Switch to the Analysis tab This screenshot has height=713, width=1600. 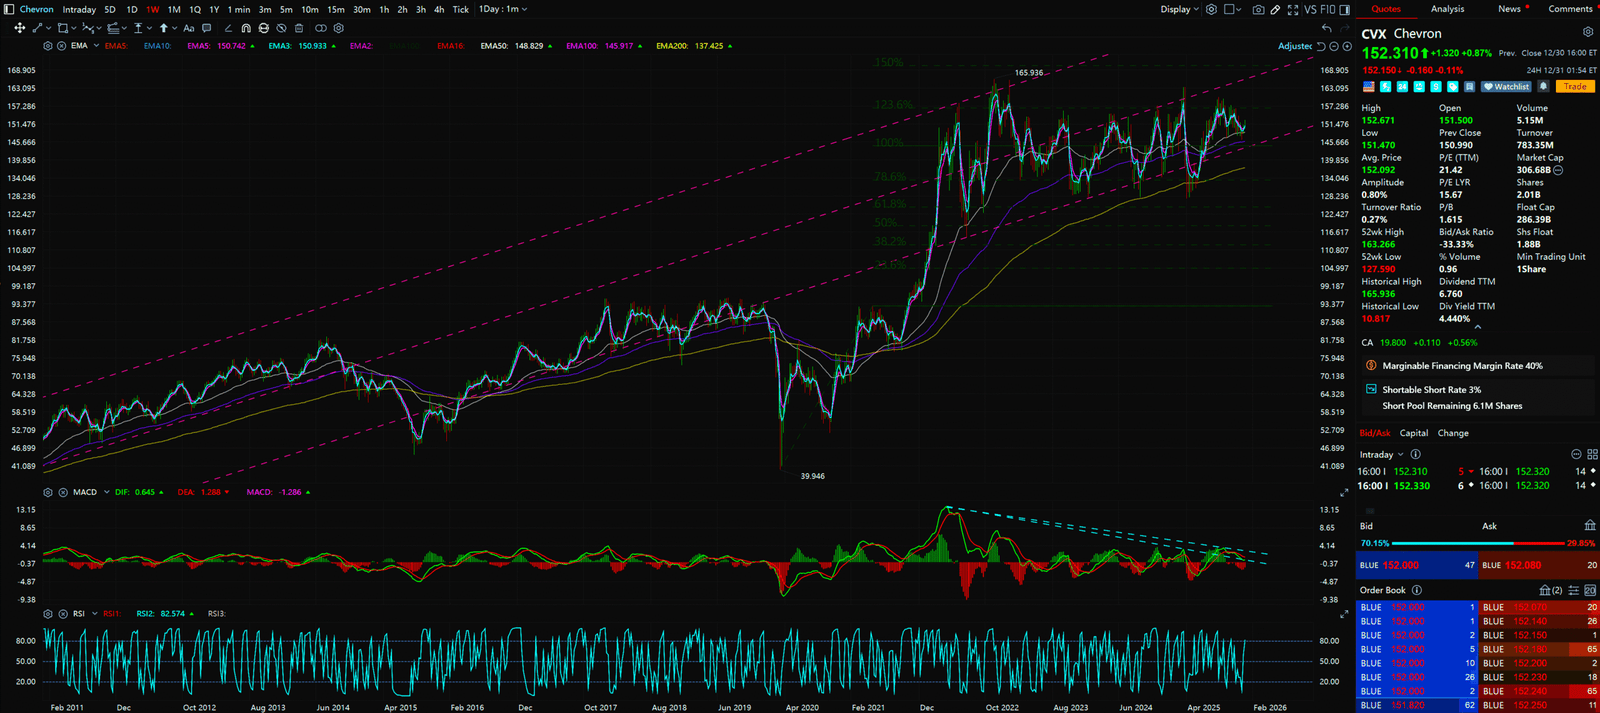pos(1447,9)
